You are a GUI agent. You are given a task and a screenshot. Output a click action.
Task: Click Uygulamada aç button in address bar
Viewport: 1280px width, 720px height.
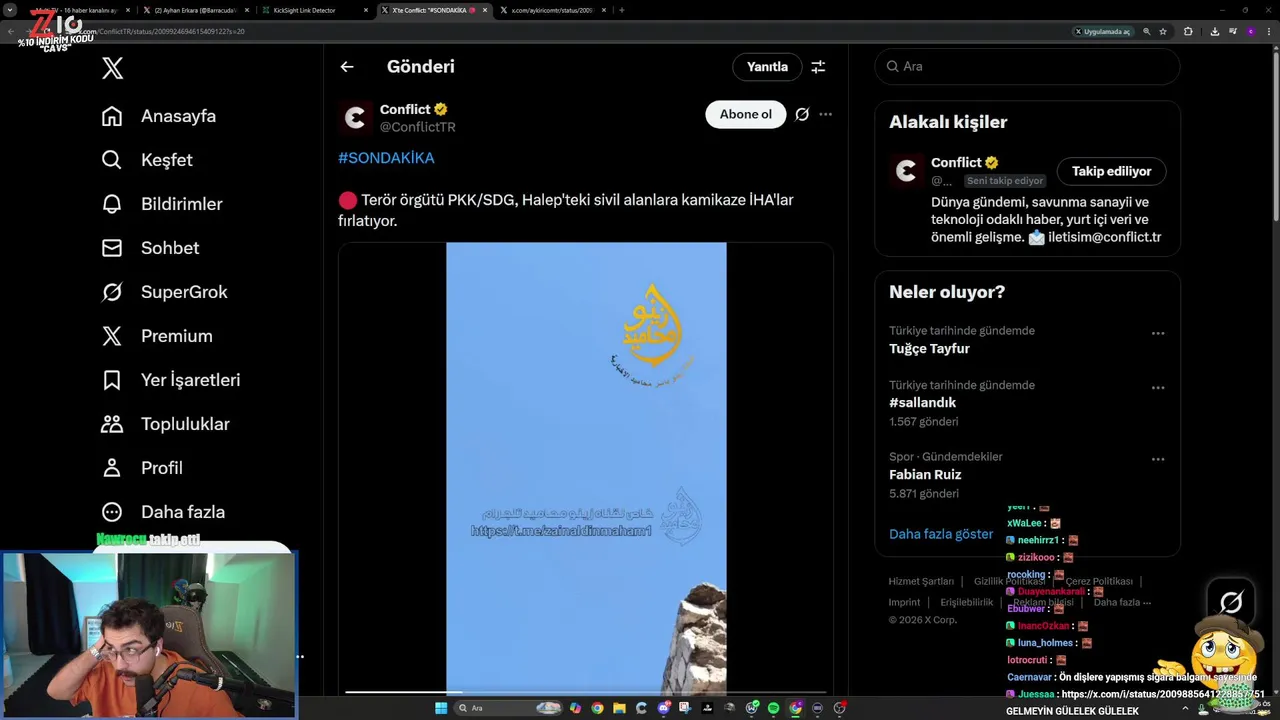[1103, 32]
